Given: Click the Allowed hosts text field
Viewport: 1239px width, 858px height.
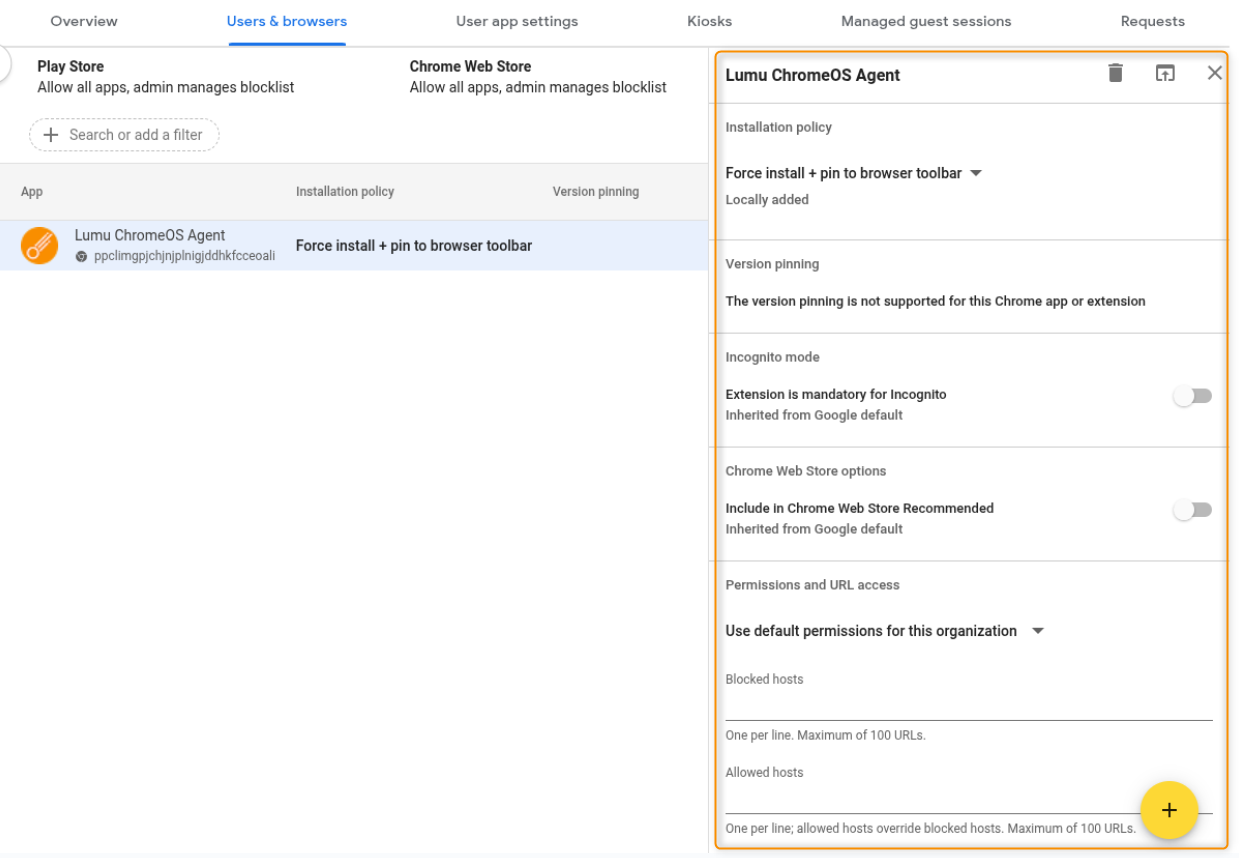Looking at the screenshot, I should (x=930, y=799).
